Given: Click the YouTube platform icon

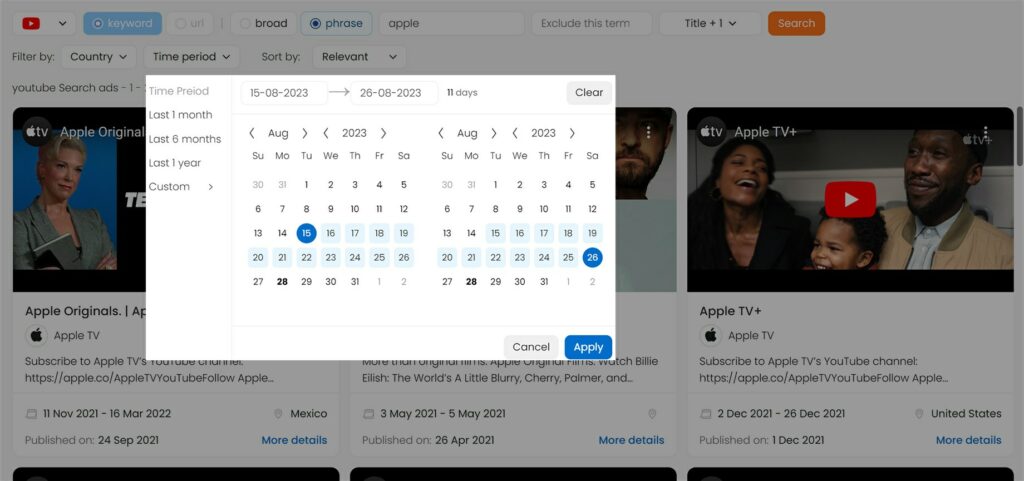Looking at the screenshot, I should [x=31, y=23].
